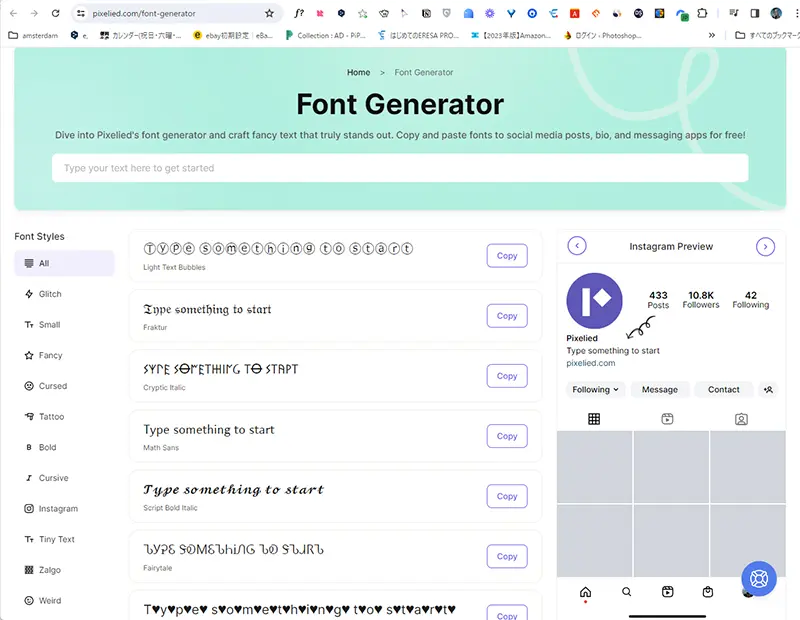
Task: Select the All font style filter
Action: click(x=64, y=263)
